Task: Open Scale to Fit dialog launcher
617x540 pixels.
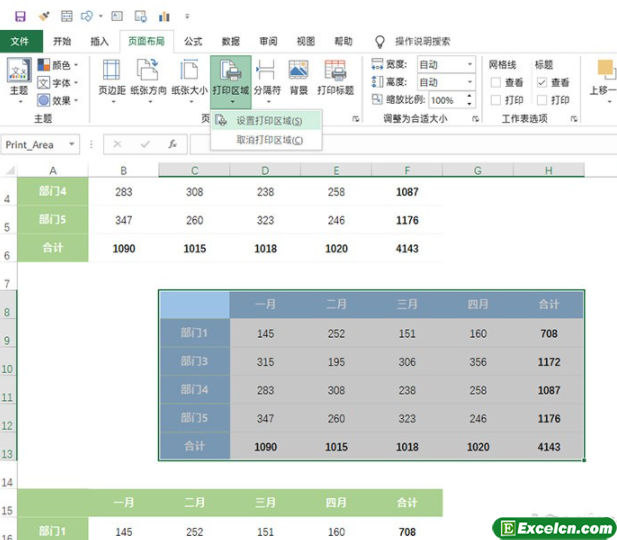Action: click(475, 119)
